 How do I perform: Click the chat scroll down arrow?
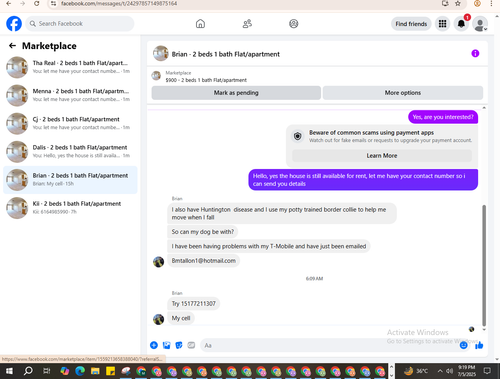click(484, 329)
